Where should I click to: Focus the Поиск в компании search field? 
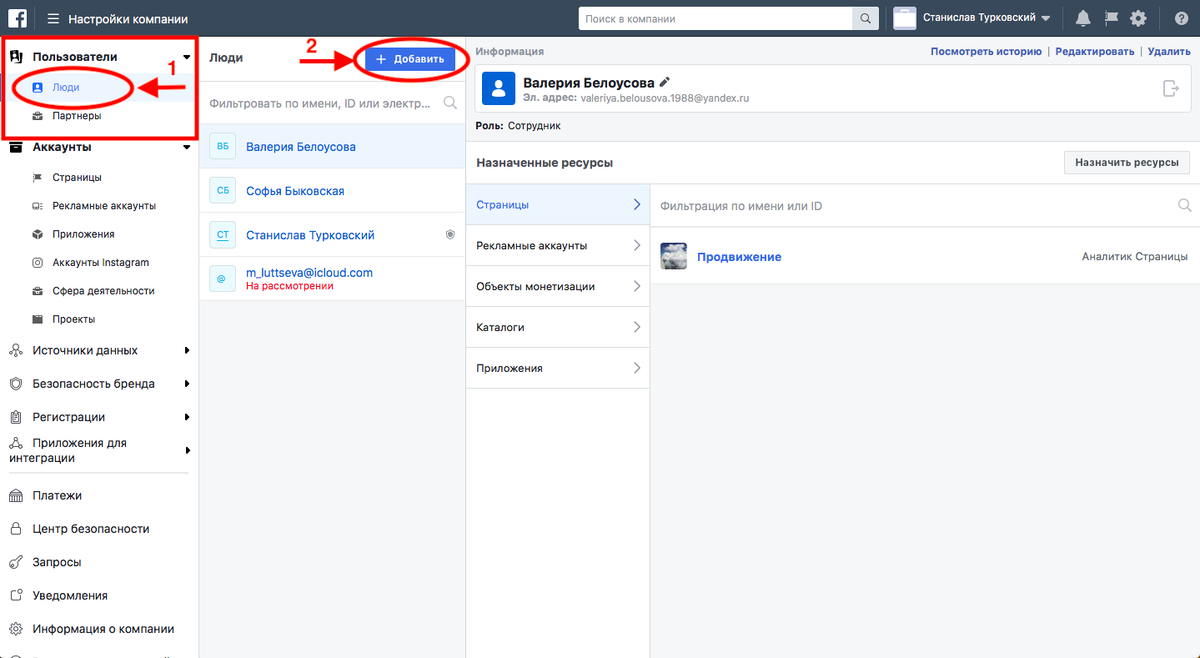click(715, 19)
